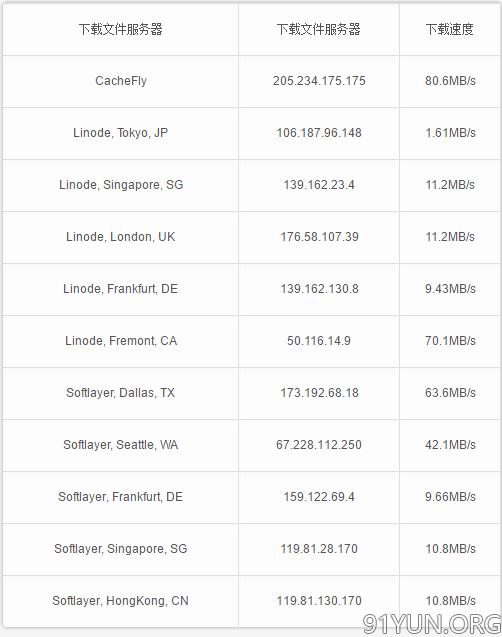Screen dimensions: 502x637
Task: Select Linode, London, UK entry
Action: 121,237
